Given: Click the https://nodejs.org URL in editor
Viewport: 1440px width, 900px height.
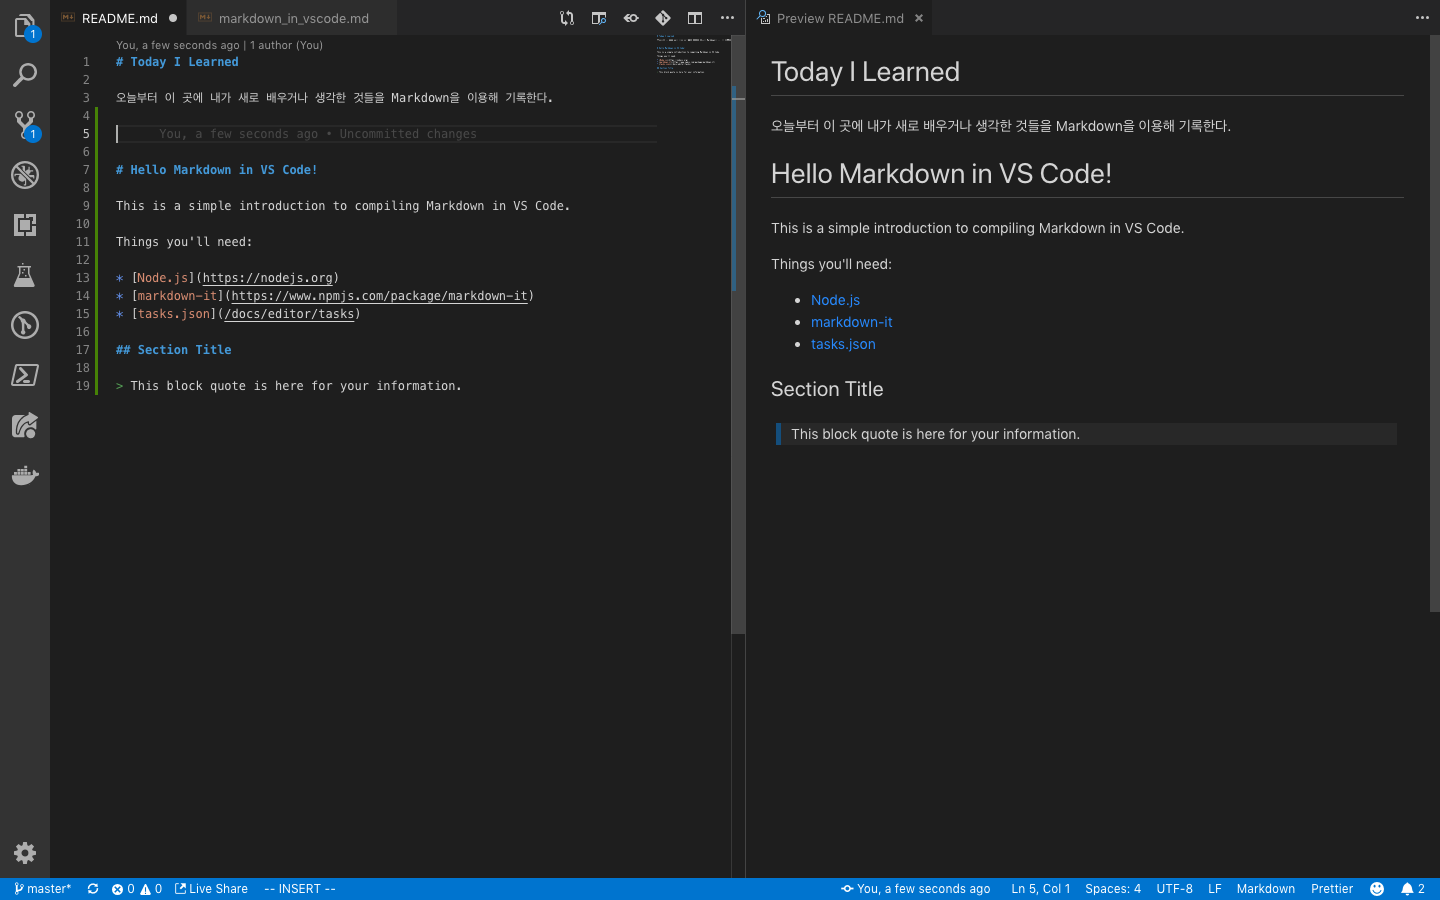Looking at the screenshot, I should click(268, 278).
